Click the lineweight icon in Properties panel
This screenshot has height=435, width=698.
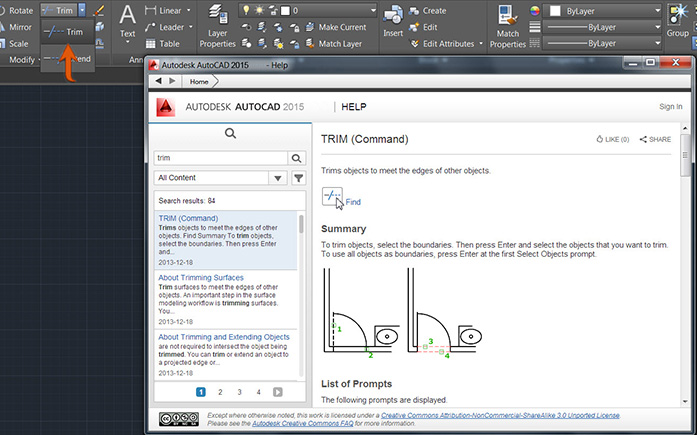tap(535, 27)
